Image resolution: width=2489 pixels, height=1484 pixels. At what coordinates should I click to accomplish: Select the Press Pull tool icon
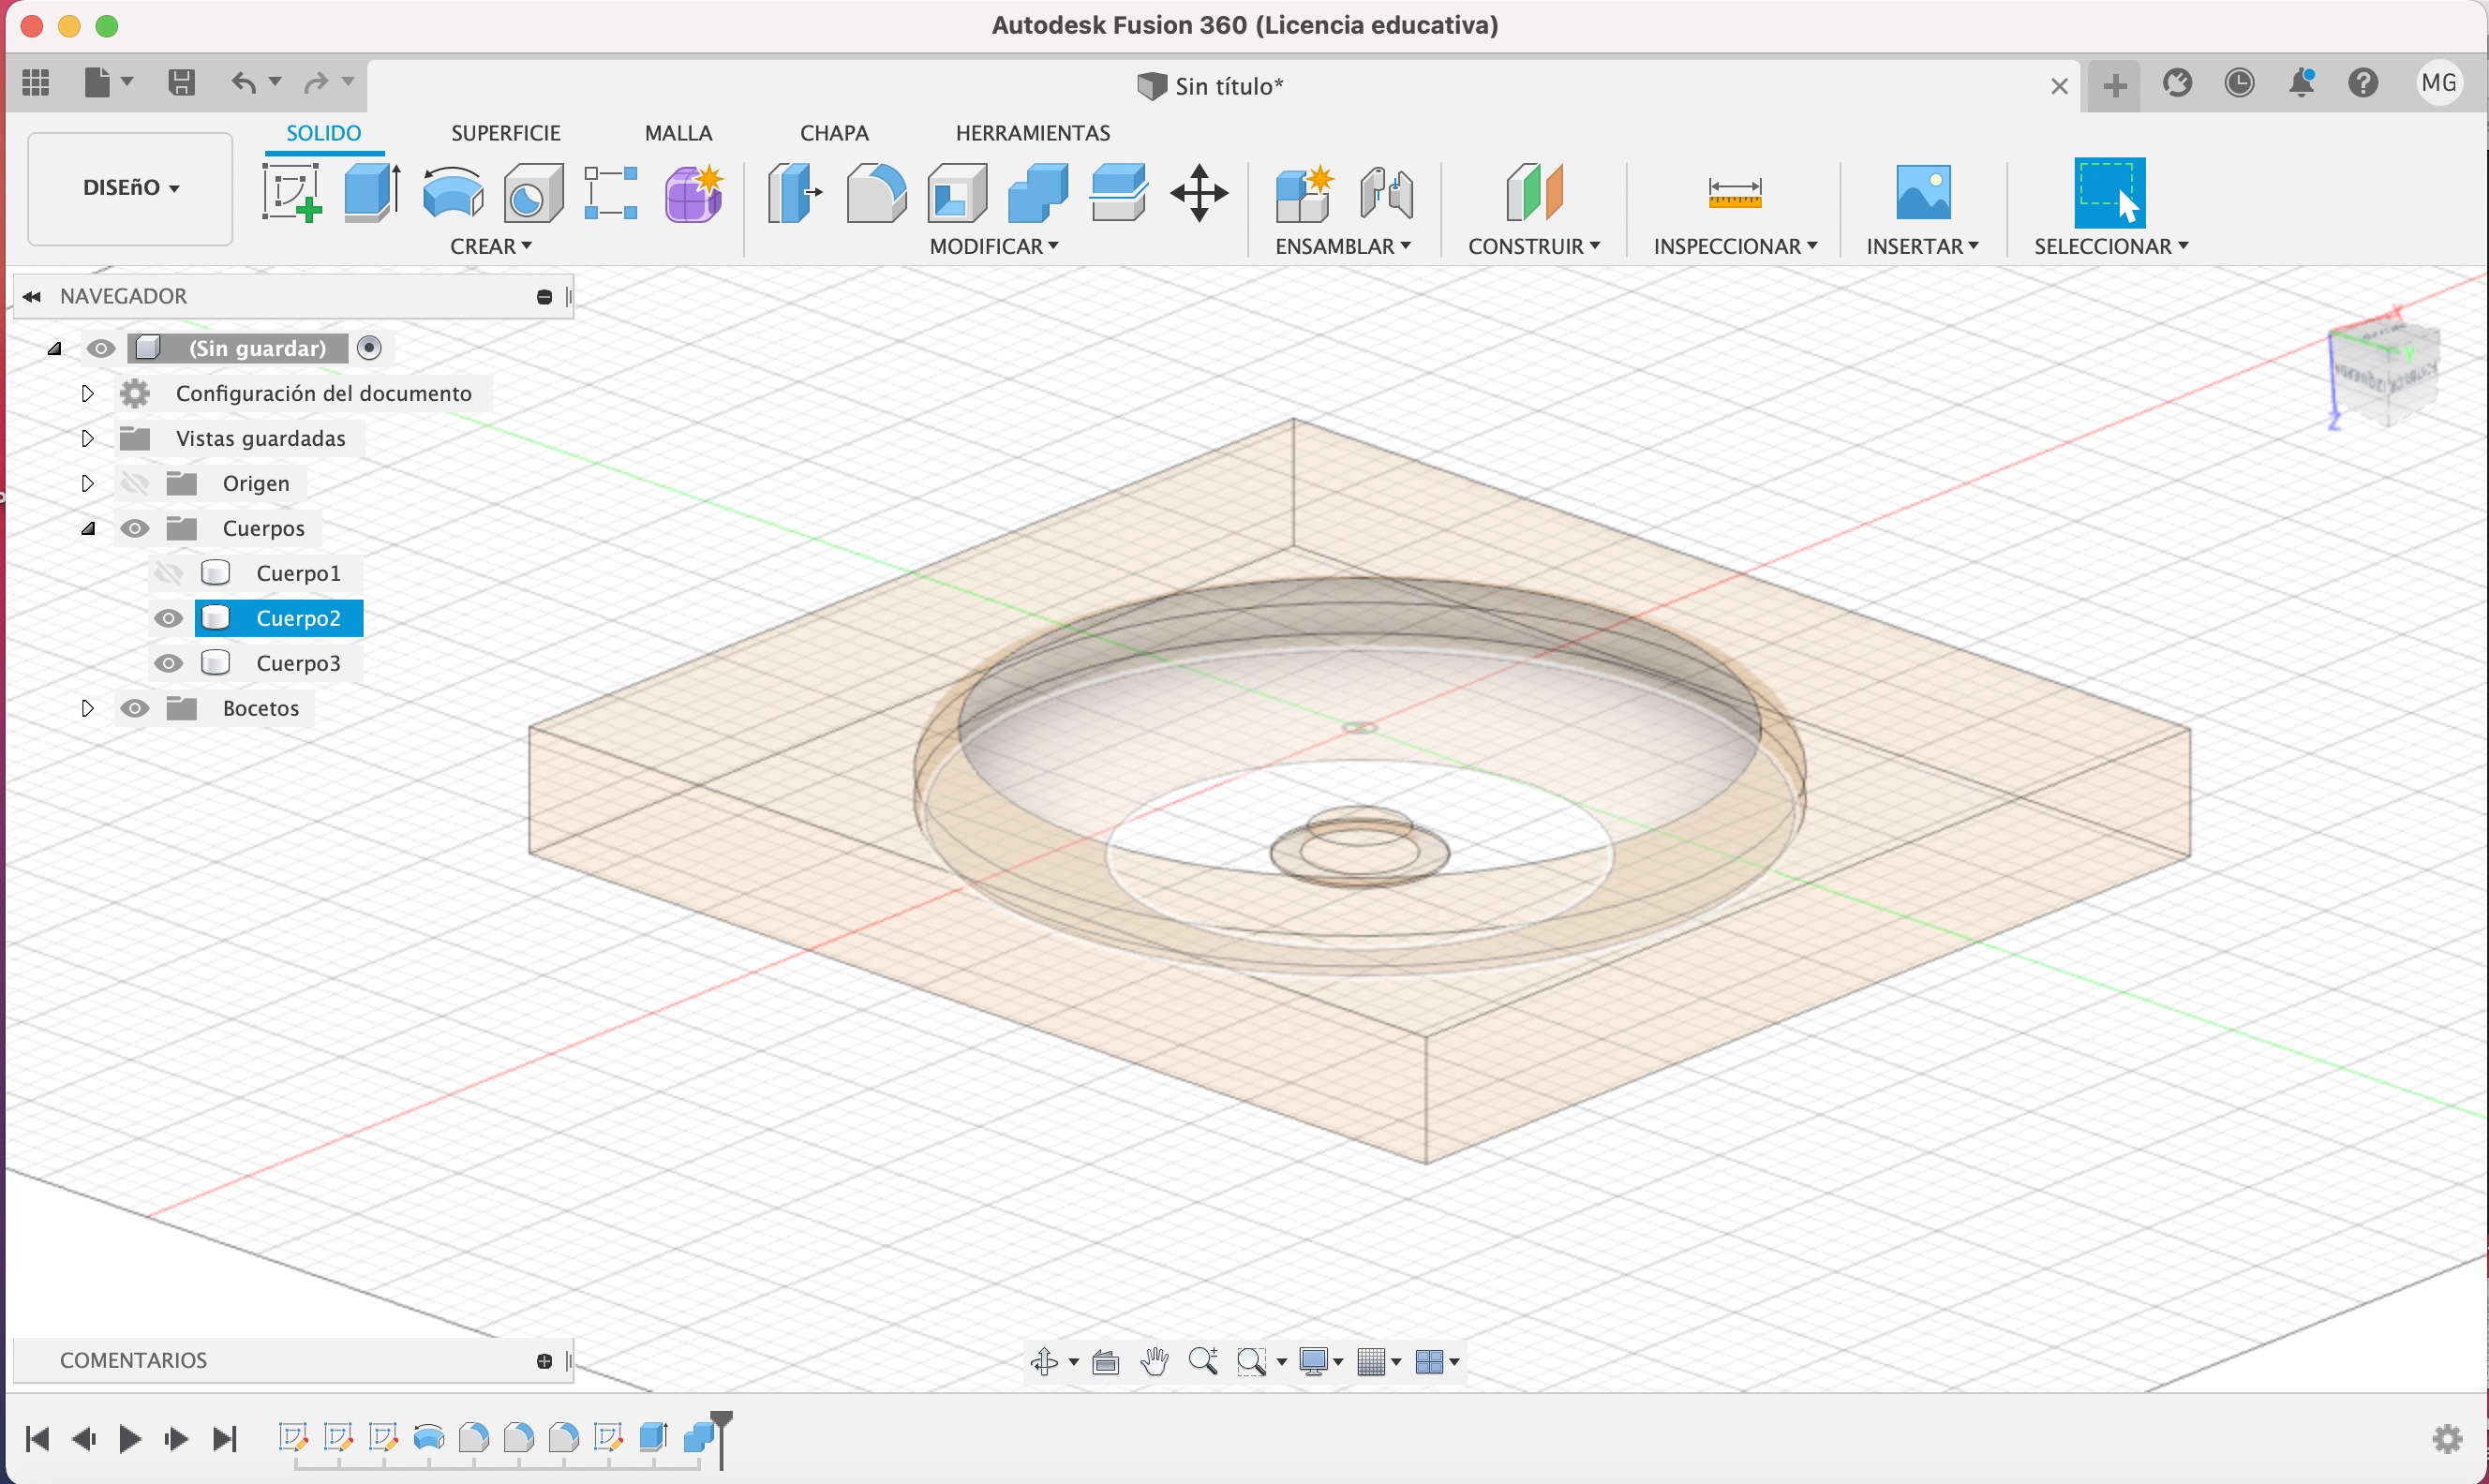click(x=795, y=192)
